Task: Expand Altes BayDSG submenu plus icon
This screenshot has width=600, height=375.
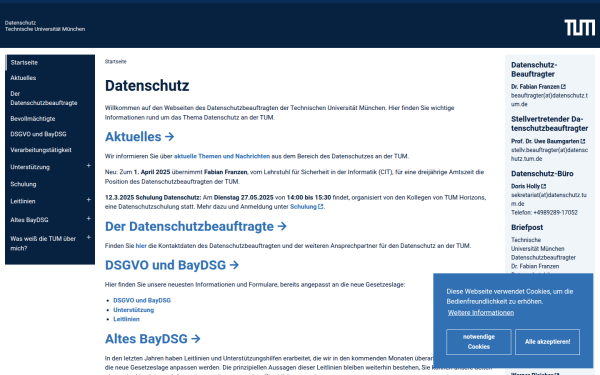Action: click(x=88, y=218)
